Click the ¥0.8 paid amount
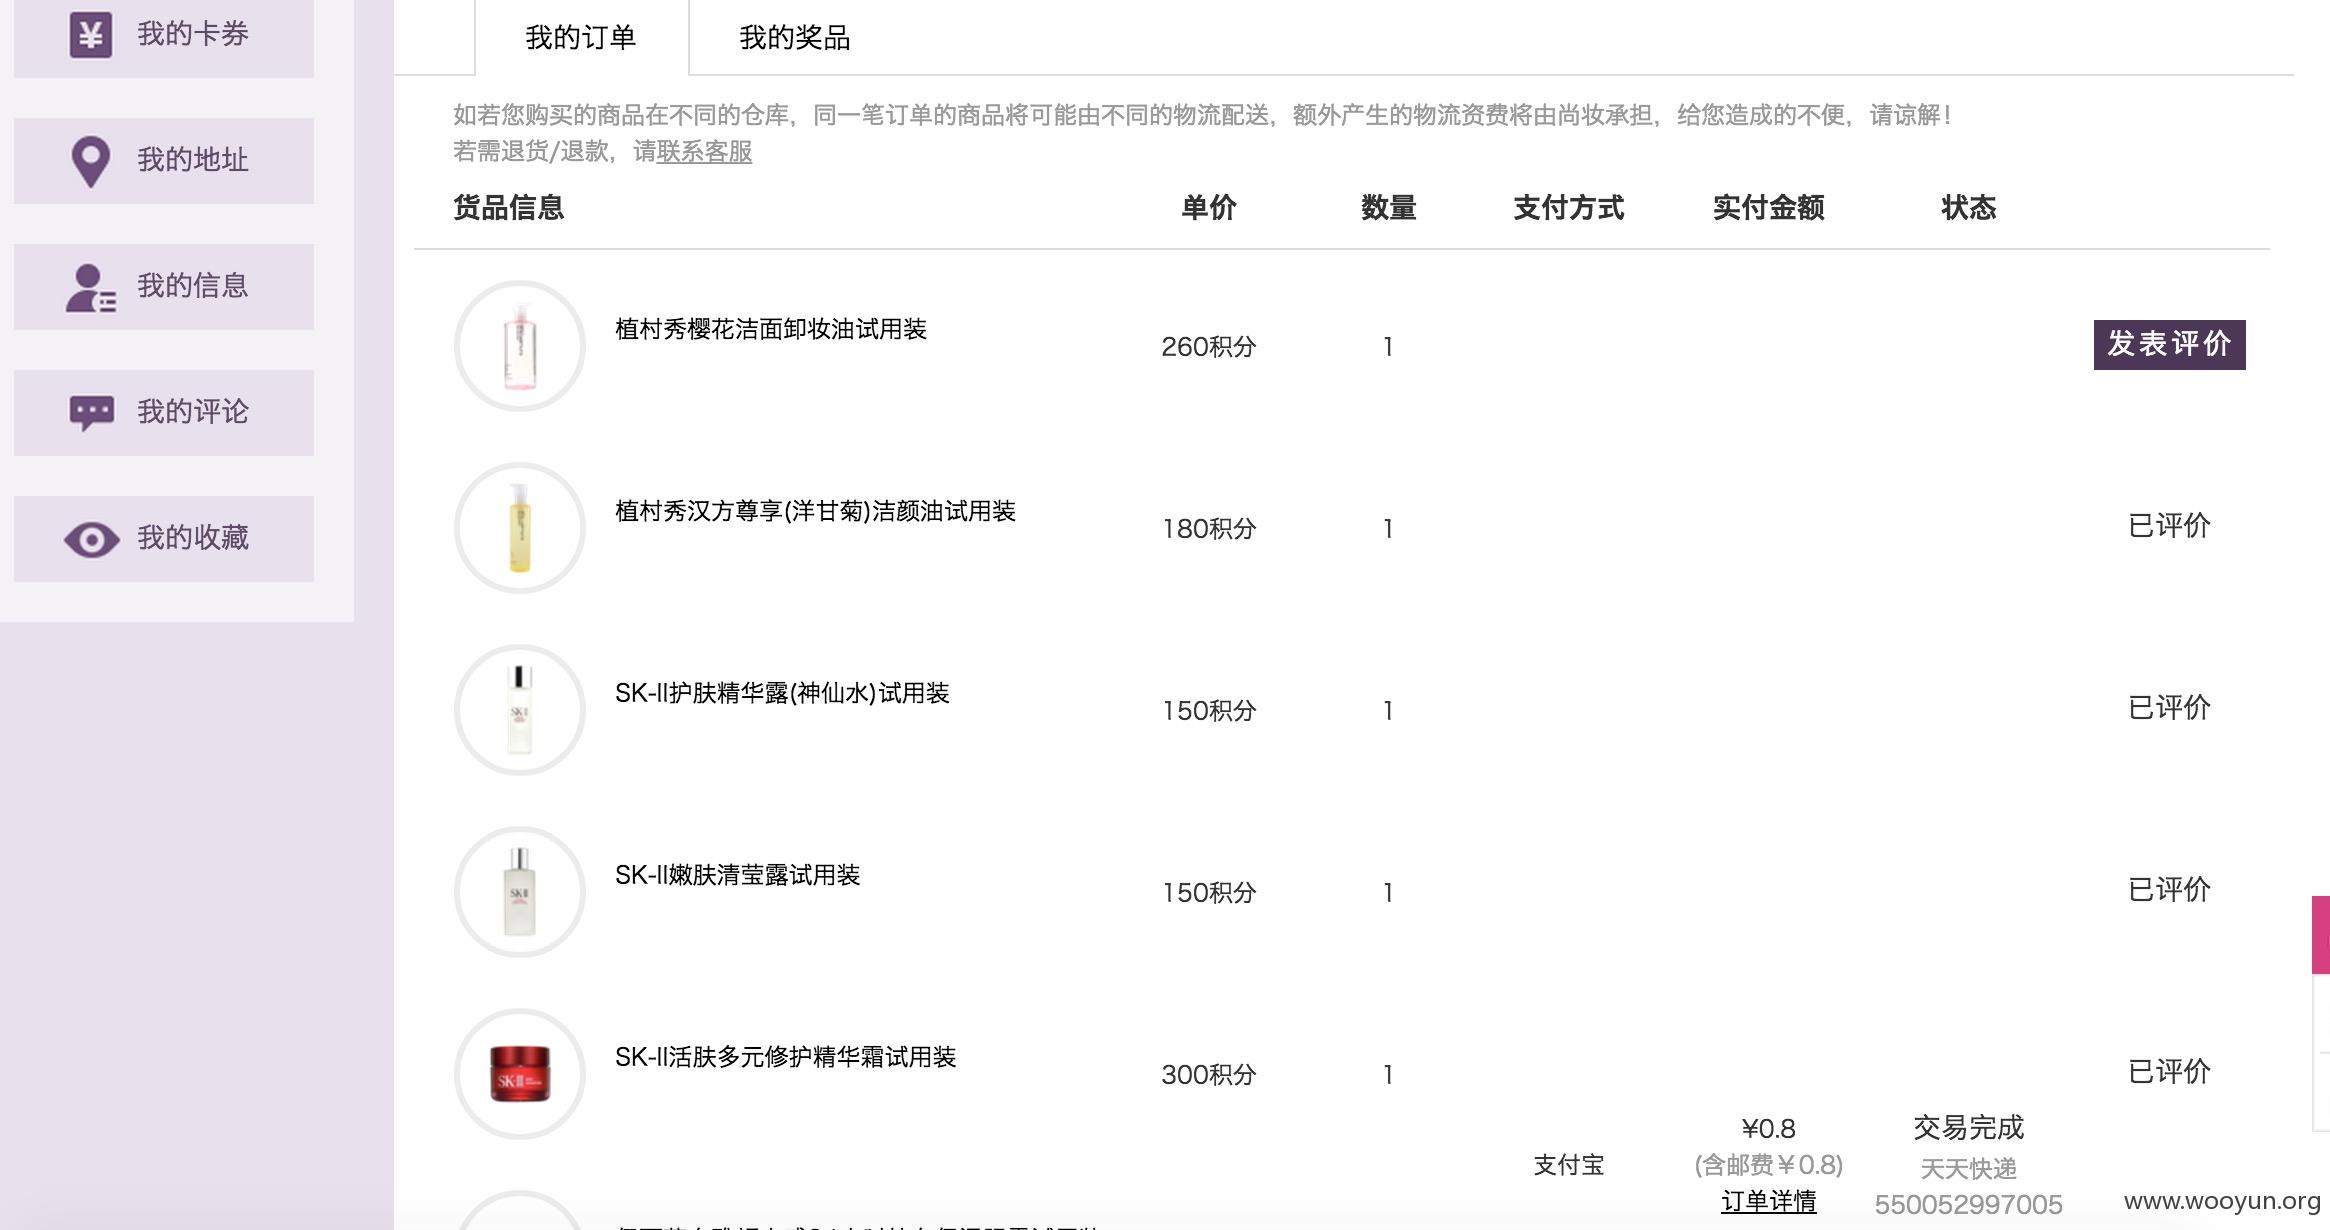 (x=1768, y=1129)
